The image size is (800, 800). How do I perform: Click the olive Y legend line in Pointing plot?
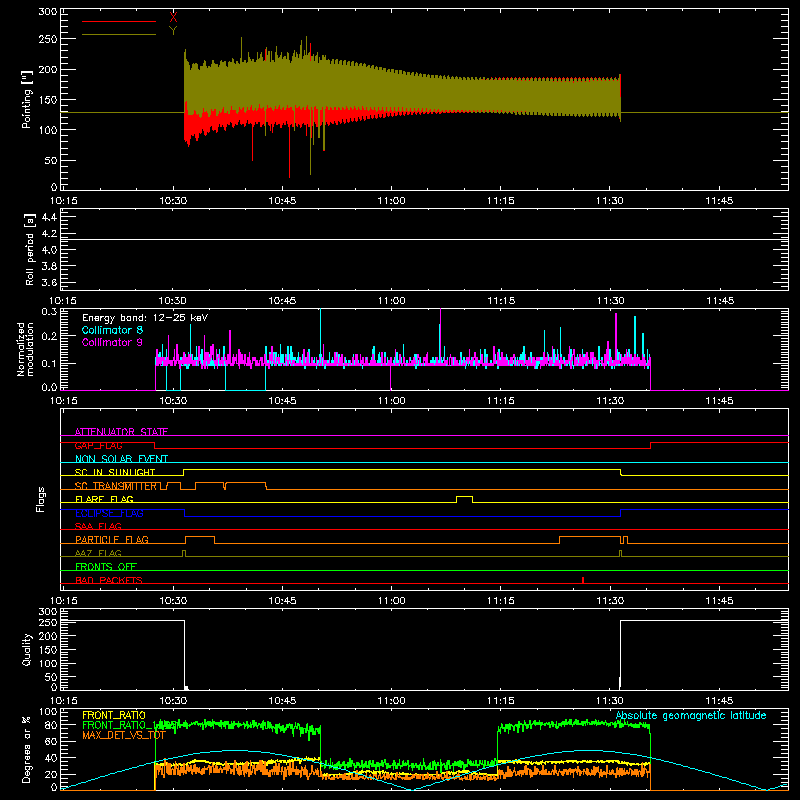coord(119,35)
